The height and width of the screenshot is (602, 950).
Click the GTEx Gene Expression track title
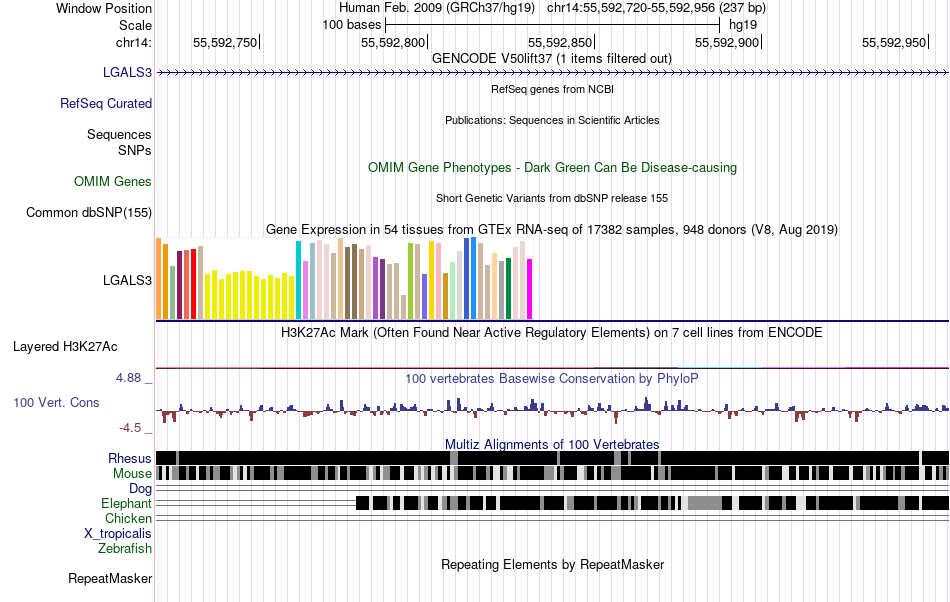pyautogui.click(x=552, y=230)
